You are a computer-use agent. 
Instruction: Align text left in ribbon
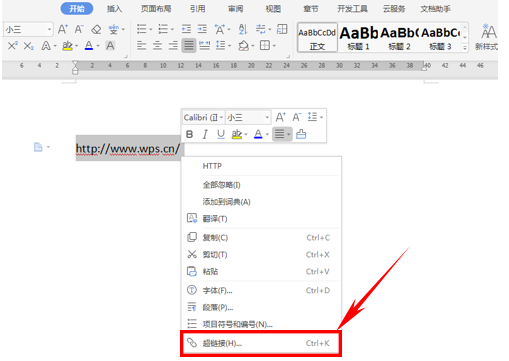pos(141,45)
